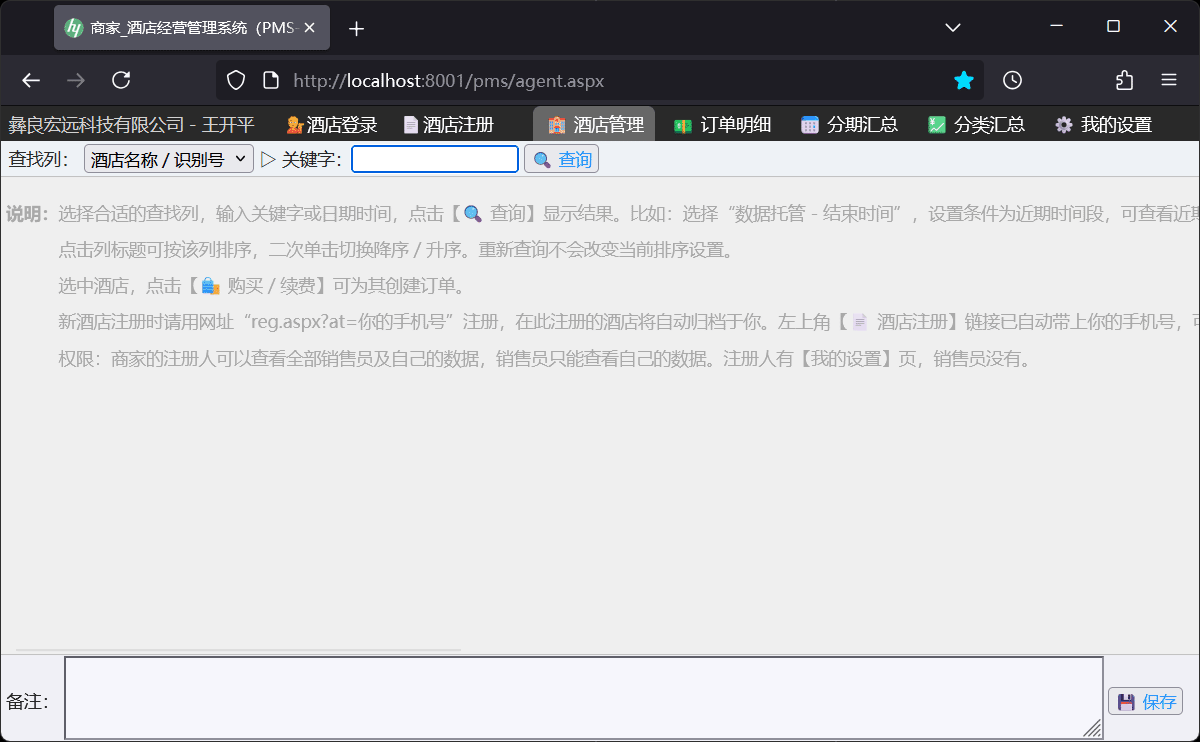Open browsing history via the clock icon
The height and width of the screenshot is (742, 1200).
pos(1012,80)
